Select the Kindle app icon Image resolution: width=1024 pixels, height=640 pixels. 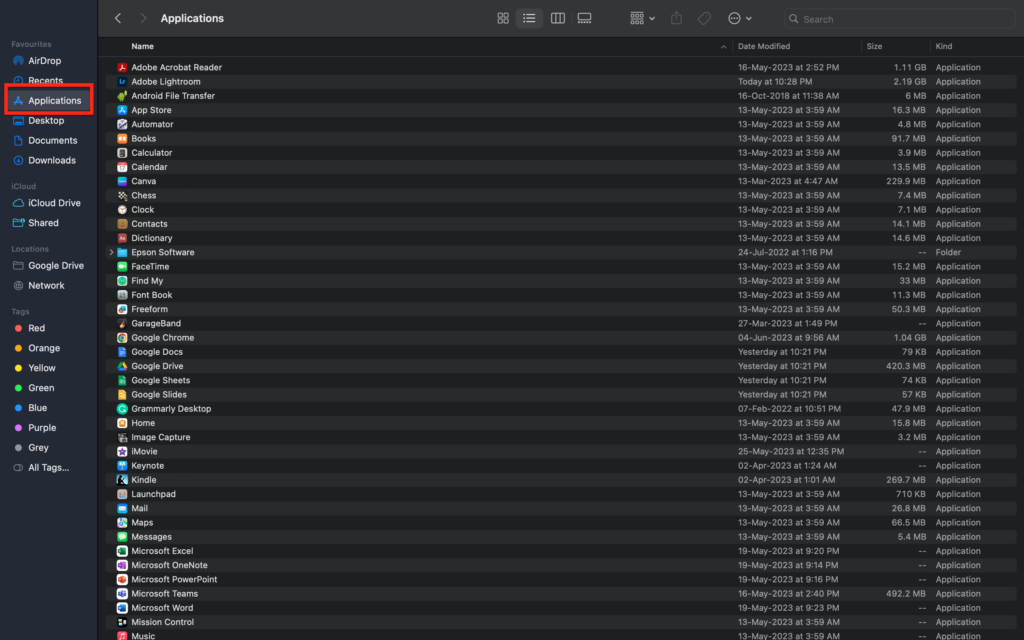pos(122,480)
